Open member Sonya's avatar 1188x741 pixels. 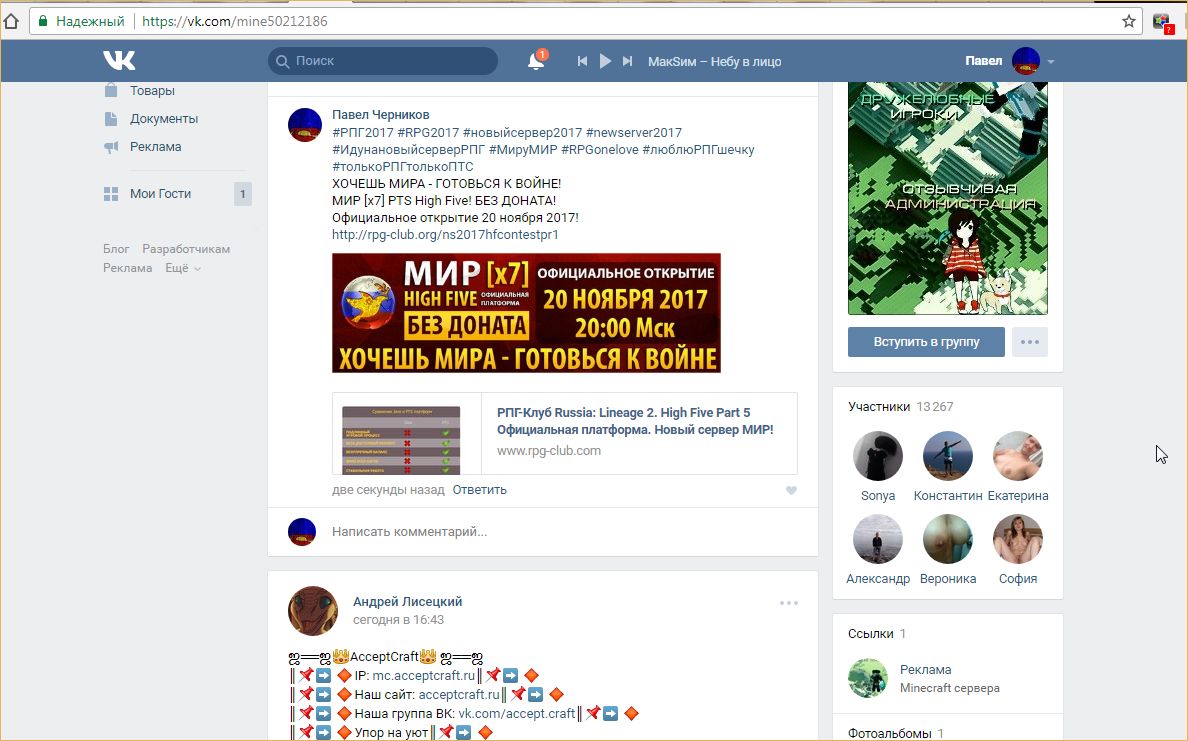tap(878, 456)
